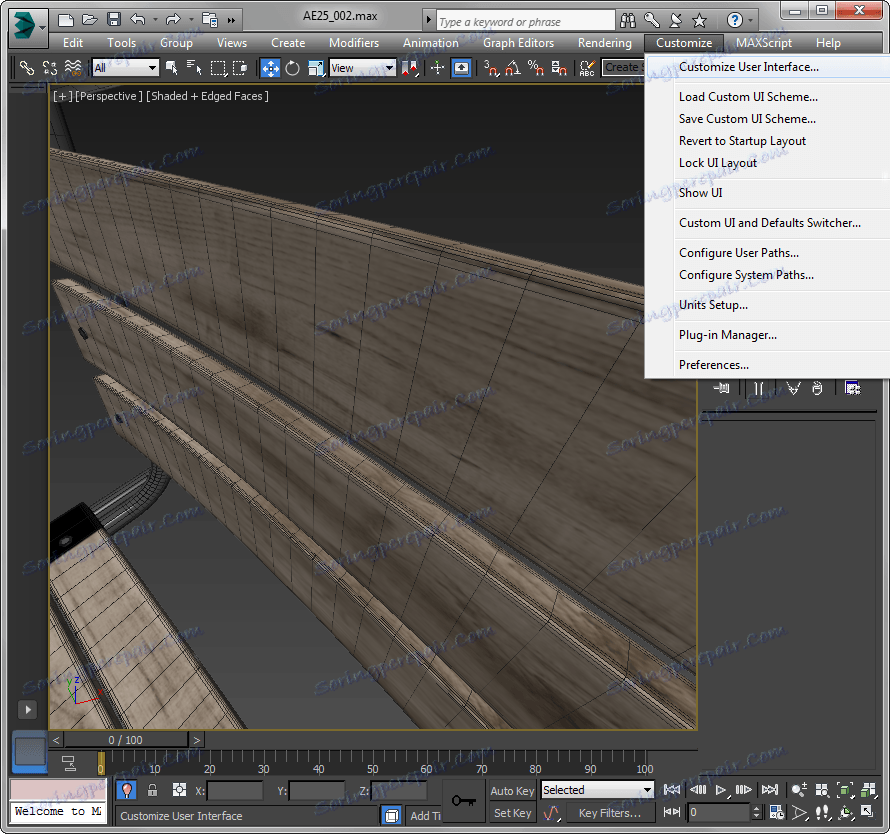Open Preferences from the Customize menu
Viewport: 890px width, 834px height.
pos(713,365)
